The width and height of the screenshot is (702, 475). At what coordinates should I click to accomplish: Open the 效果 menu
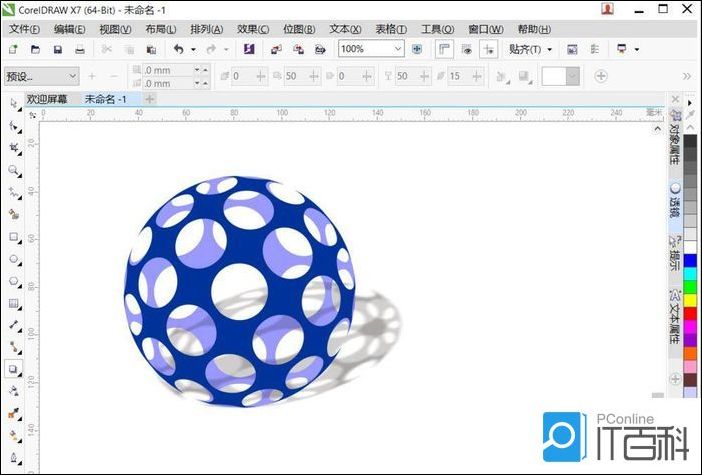253,29
